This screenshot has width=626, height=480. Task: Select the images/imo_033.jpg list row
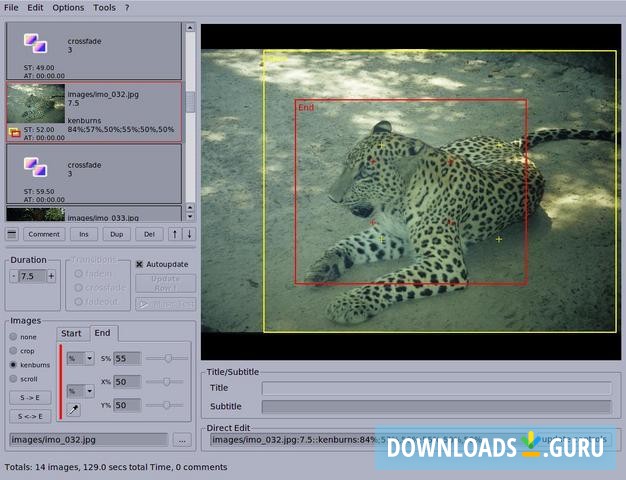94,214
